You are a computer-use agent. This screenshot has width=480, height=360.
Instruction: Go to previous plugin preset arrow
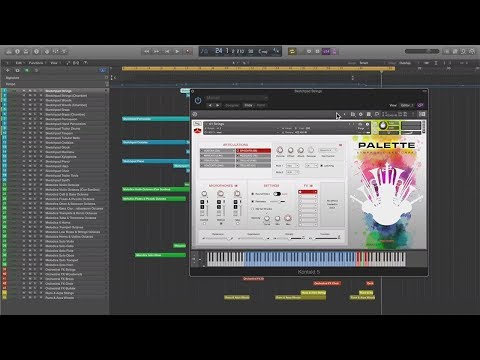coord(210,105)
